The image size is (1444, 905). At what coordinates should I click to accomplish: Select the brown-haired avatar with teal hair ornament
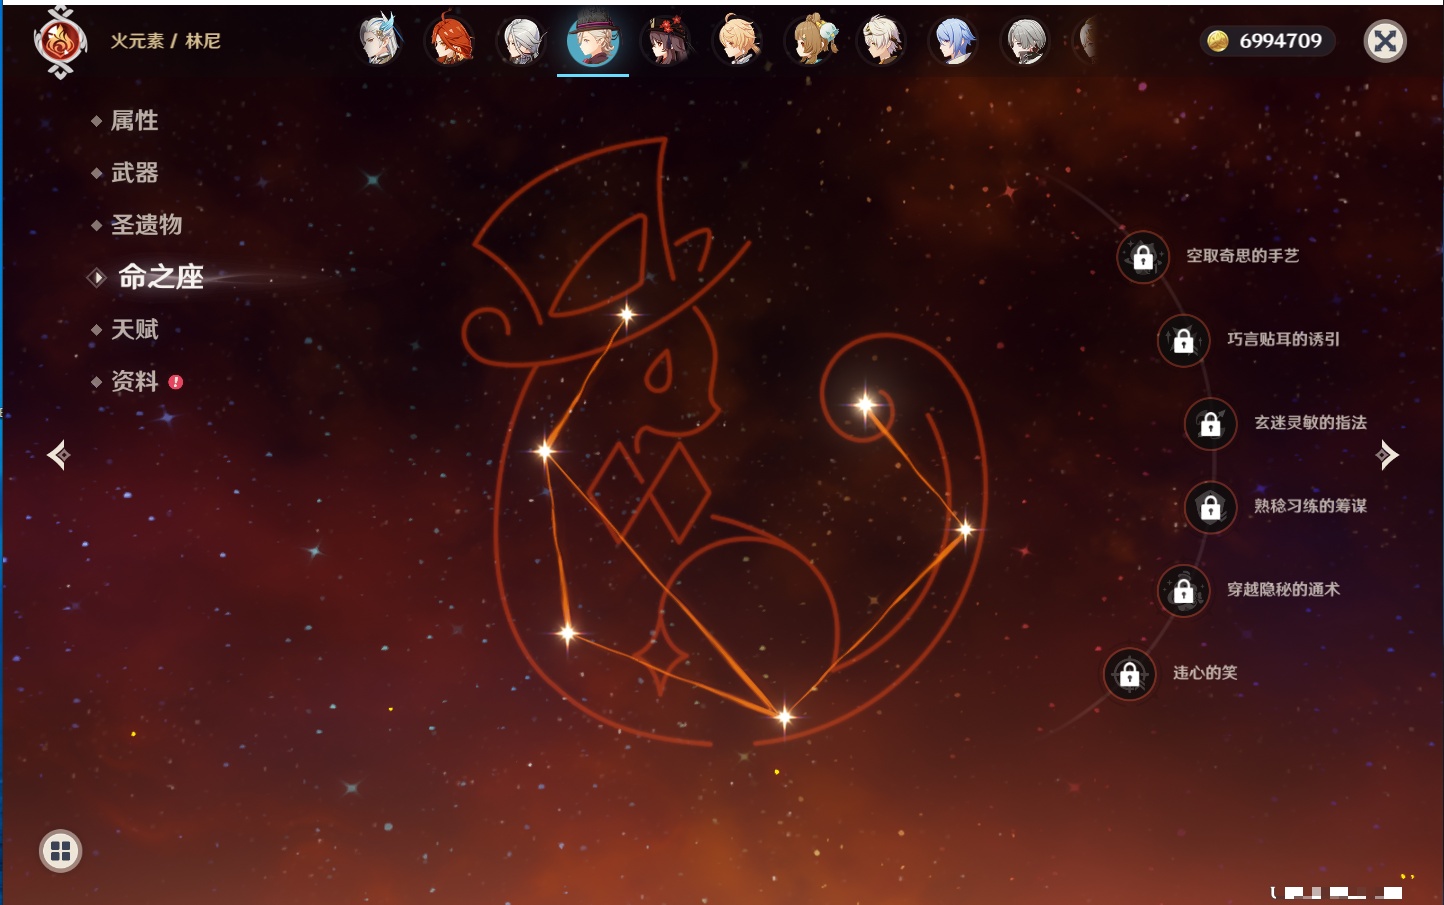pyautogui.click(x=811, y=41)
